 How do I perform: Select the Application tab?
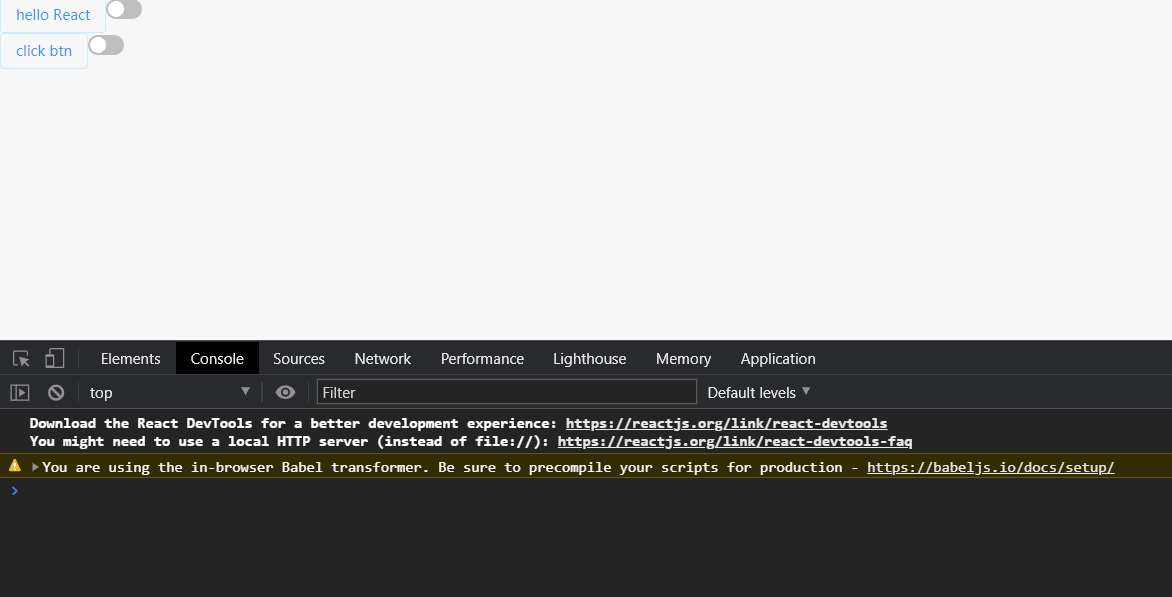pyautogui.click(x=778, y=359)
